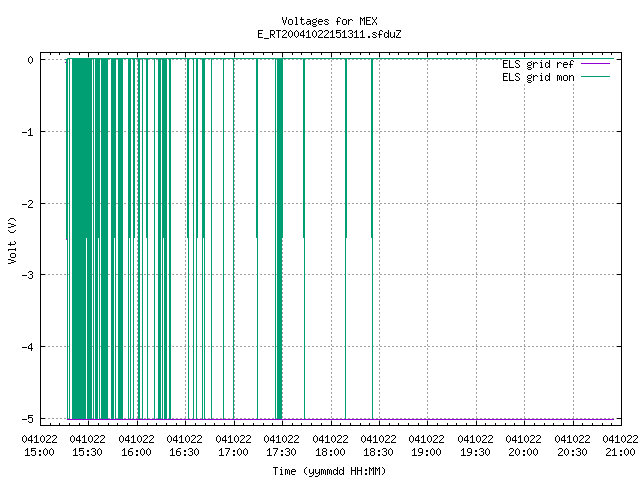Click the y-axis tick label -4
Image resolution: width=640 pixels, height=480 pixels.
[28, 347]
